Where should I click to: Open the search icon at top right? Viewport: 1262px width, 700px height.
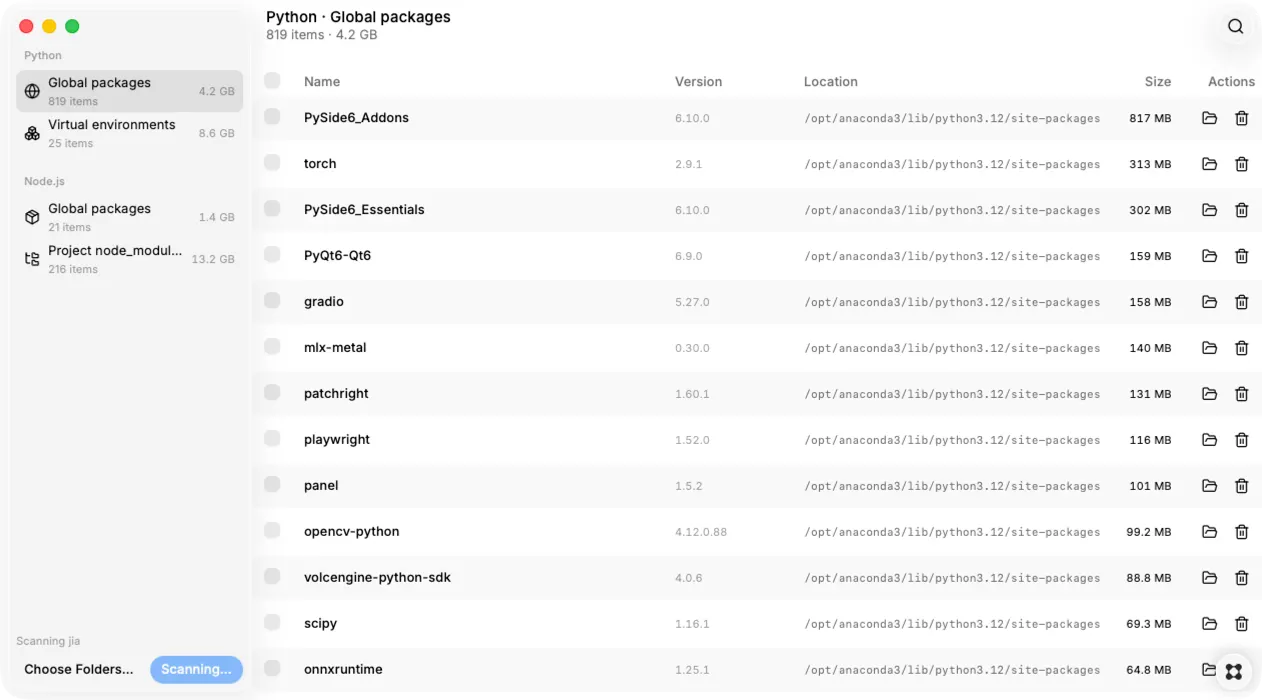[x=1235, y=27]
